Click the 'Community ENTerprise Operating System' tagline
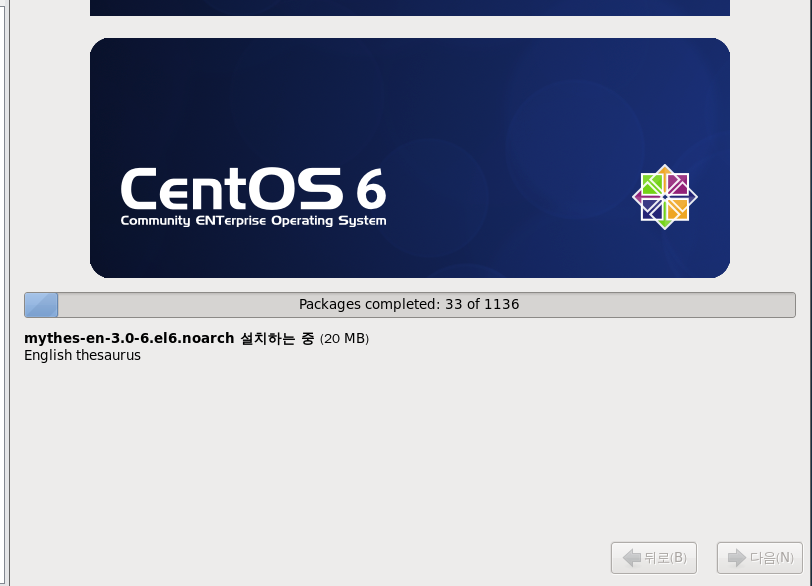812x586 pixels. pos(253,221)
